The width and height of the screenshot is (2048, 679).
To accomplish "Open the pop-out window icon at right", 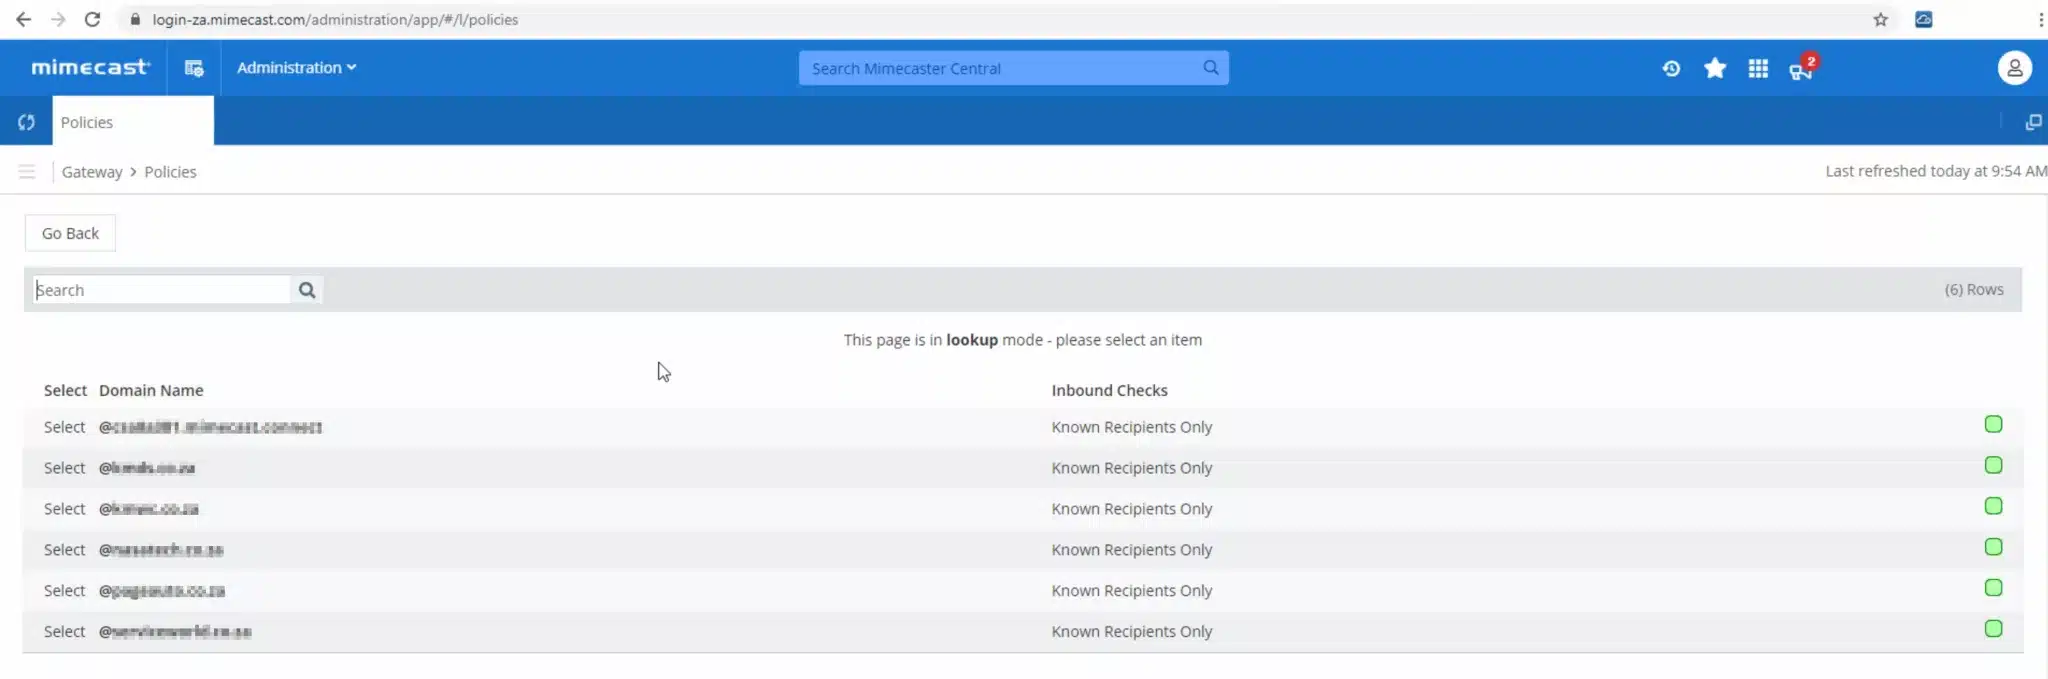I will click(x=2032, y=122).
